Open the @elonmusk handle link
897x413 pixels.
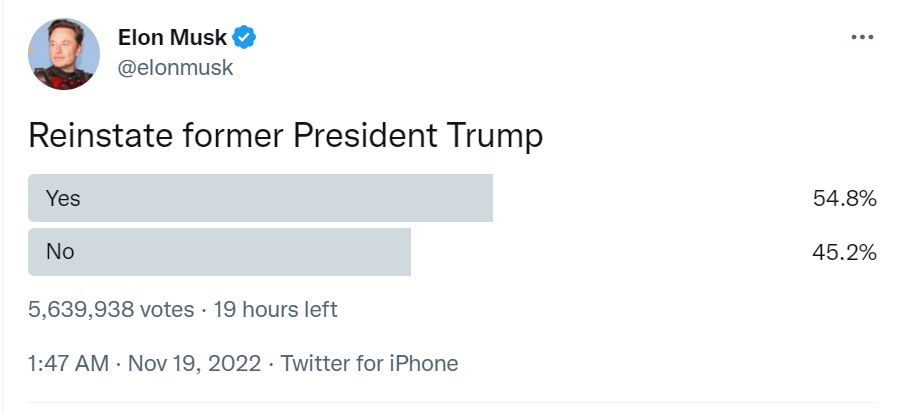176,68
